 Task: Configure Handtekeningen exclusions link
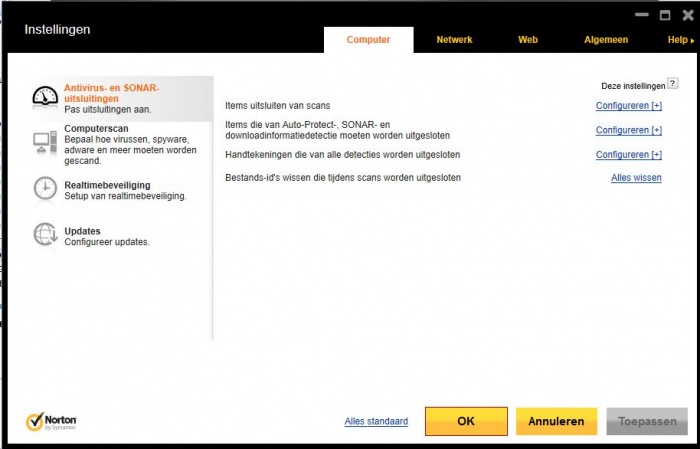click(629, 155)
